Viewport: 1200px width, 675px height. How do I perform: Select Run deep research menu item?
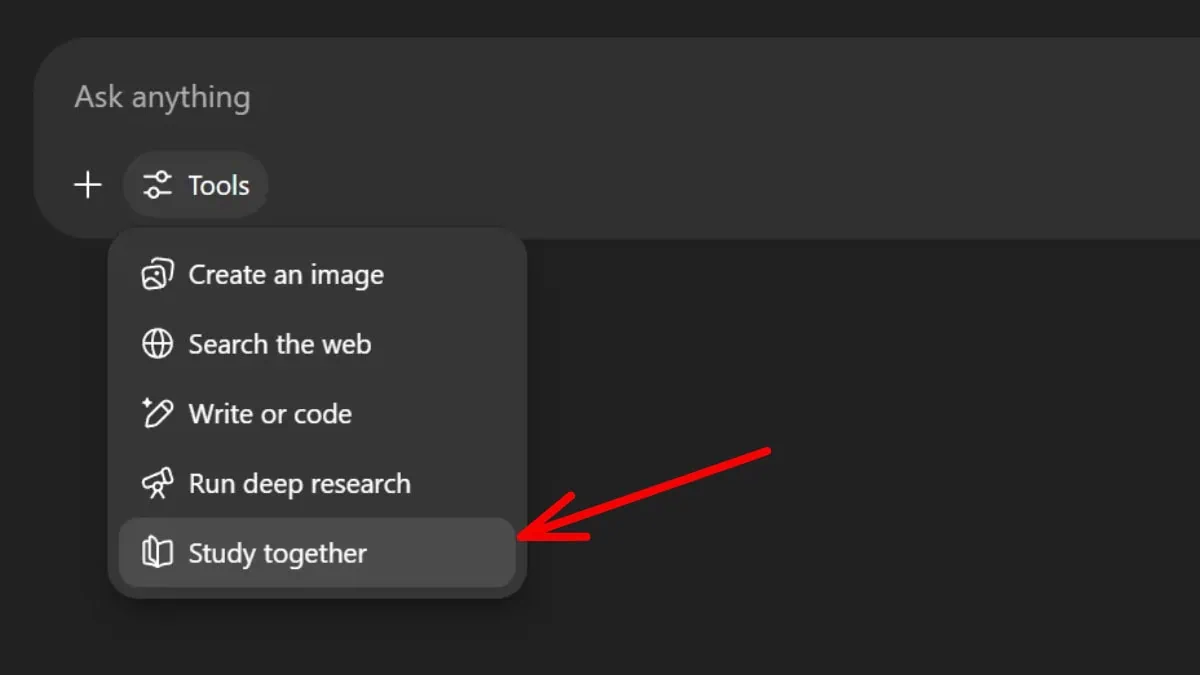[300, 484]
